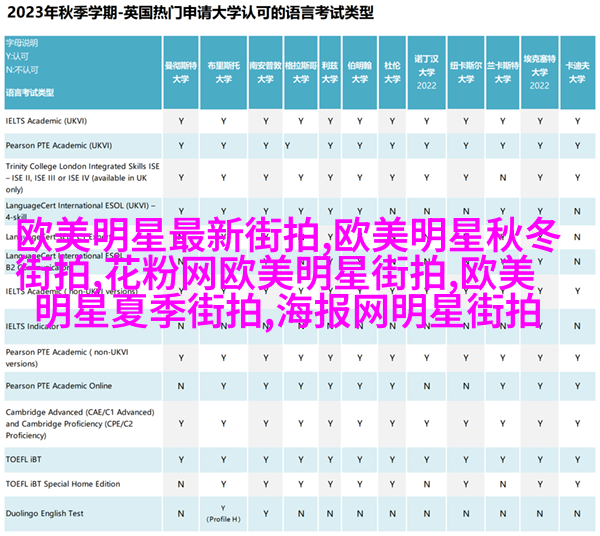Click TOEFL iBT Special Home Edition 'Y' under 纽卡斯尔大学

(466, 484)
